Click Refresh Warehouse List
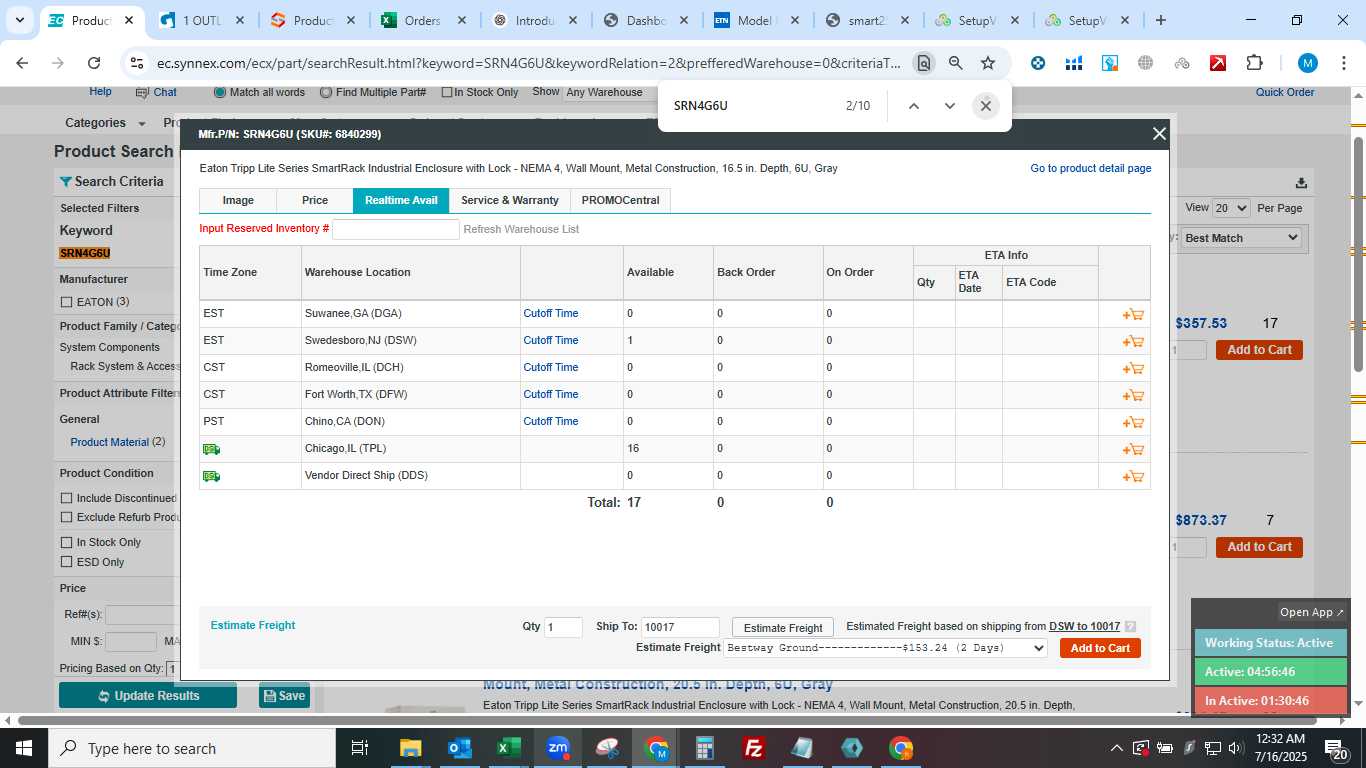This screenshot has width=1366, height=768. click(x=521, y=229)
